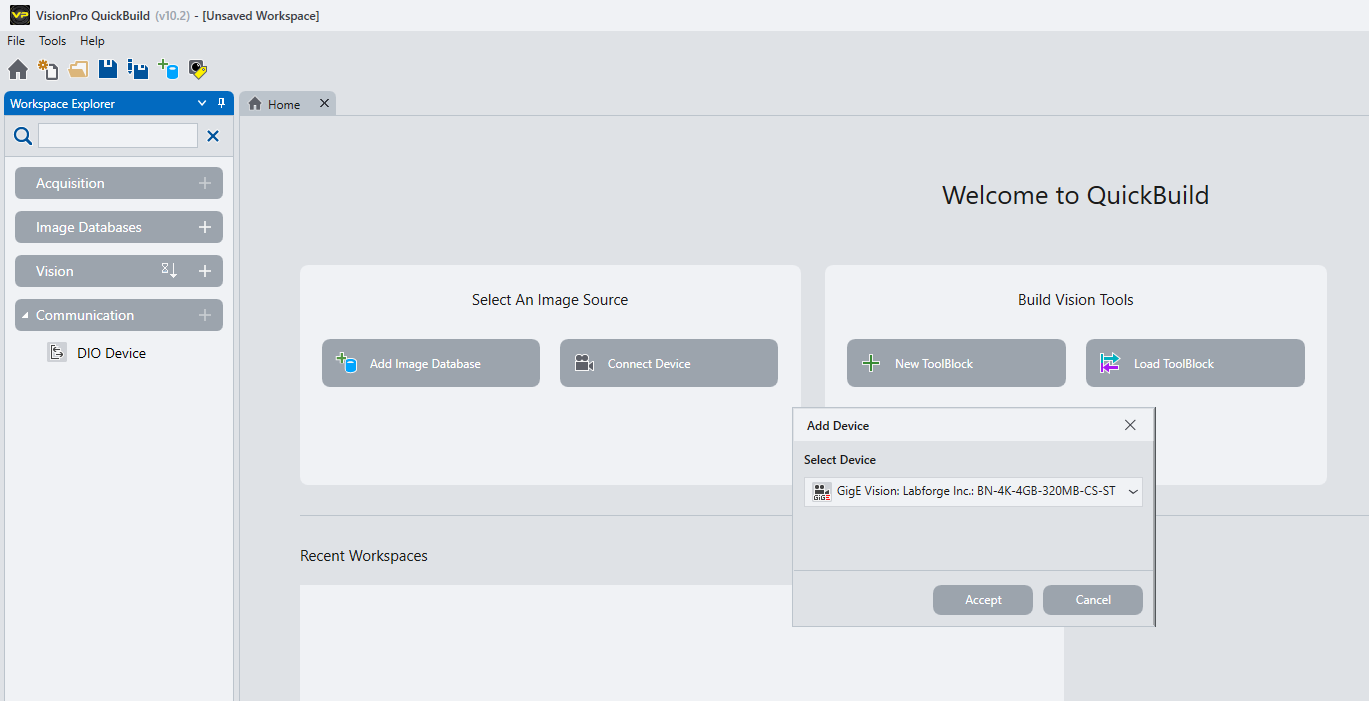Select DIO Device in the tree

[x=111, y=353]
